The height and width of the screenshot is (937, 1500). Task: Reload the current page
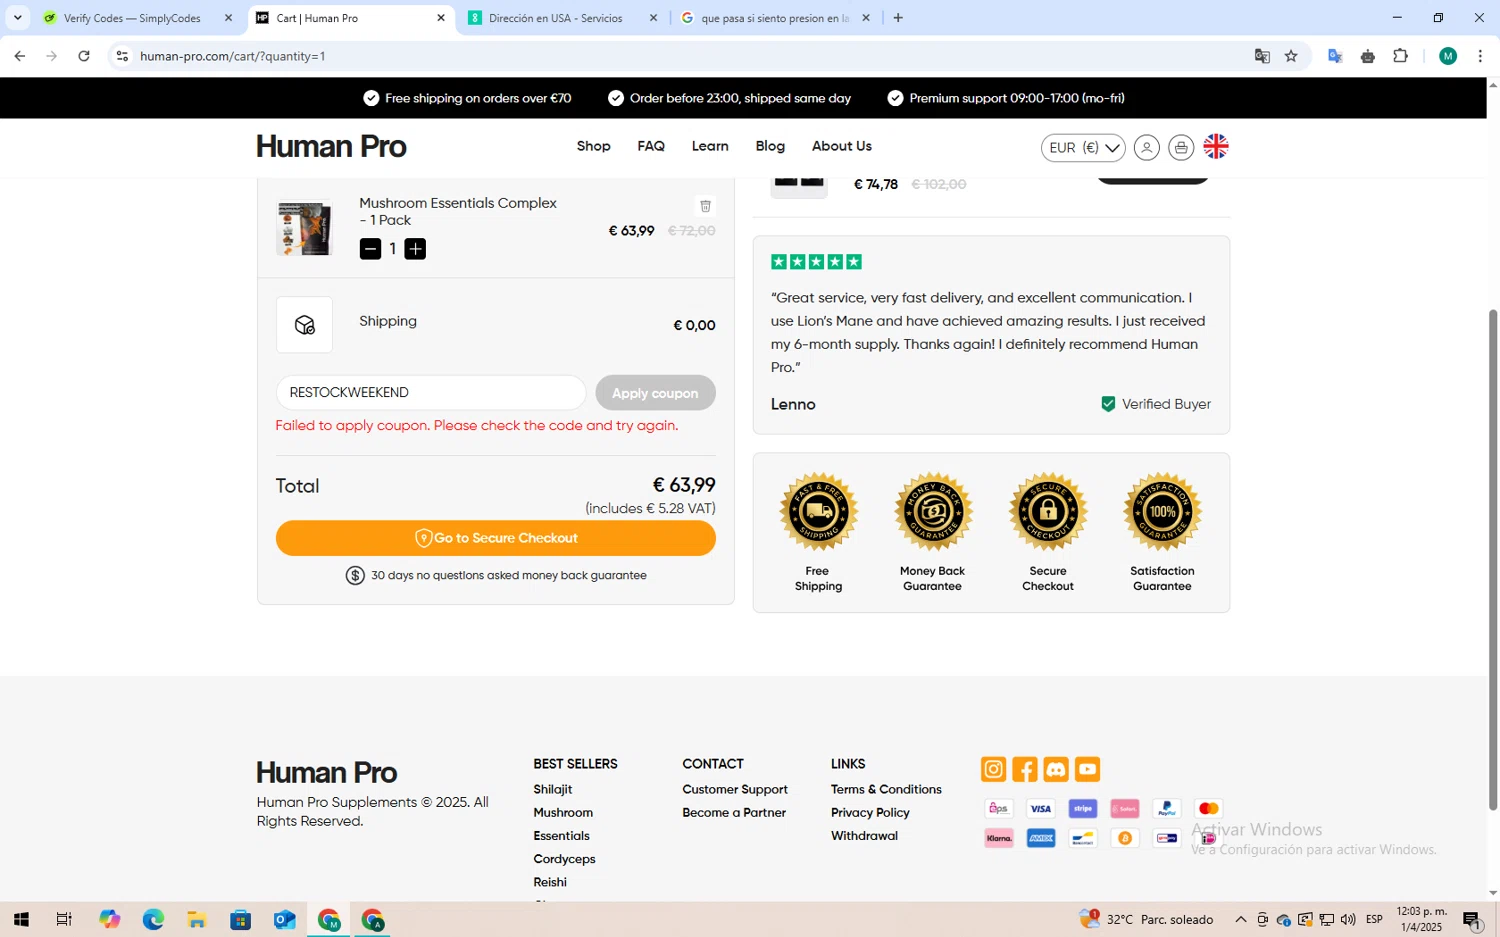point(84,56)
